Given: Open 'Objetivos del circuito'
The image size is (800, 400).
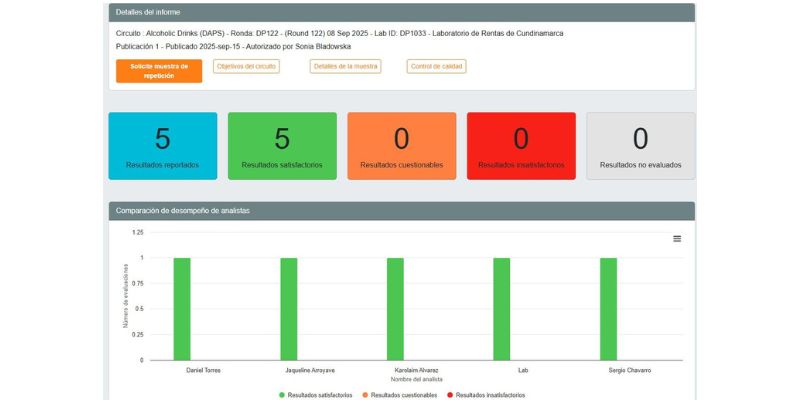Looking at the screenshot, I should pos(246,66).
